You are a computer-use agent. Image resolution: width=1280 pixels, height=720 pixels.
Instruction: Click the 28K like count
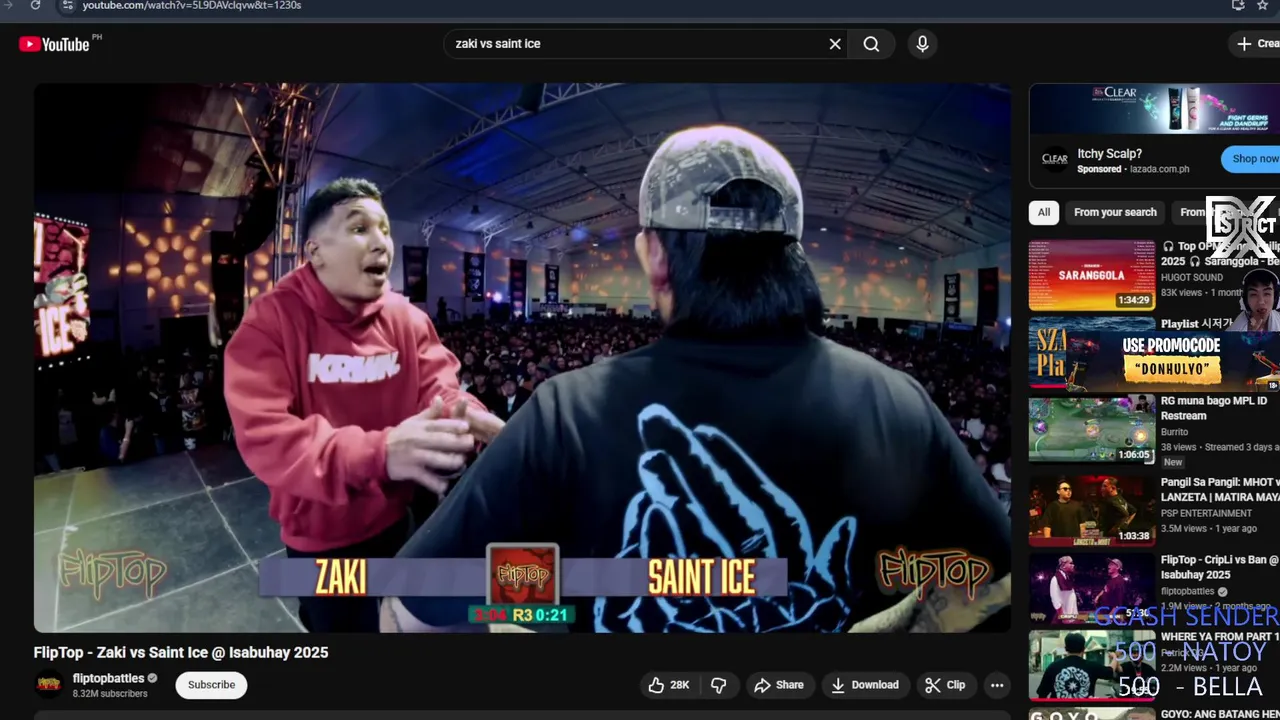tap(680, 685)
